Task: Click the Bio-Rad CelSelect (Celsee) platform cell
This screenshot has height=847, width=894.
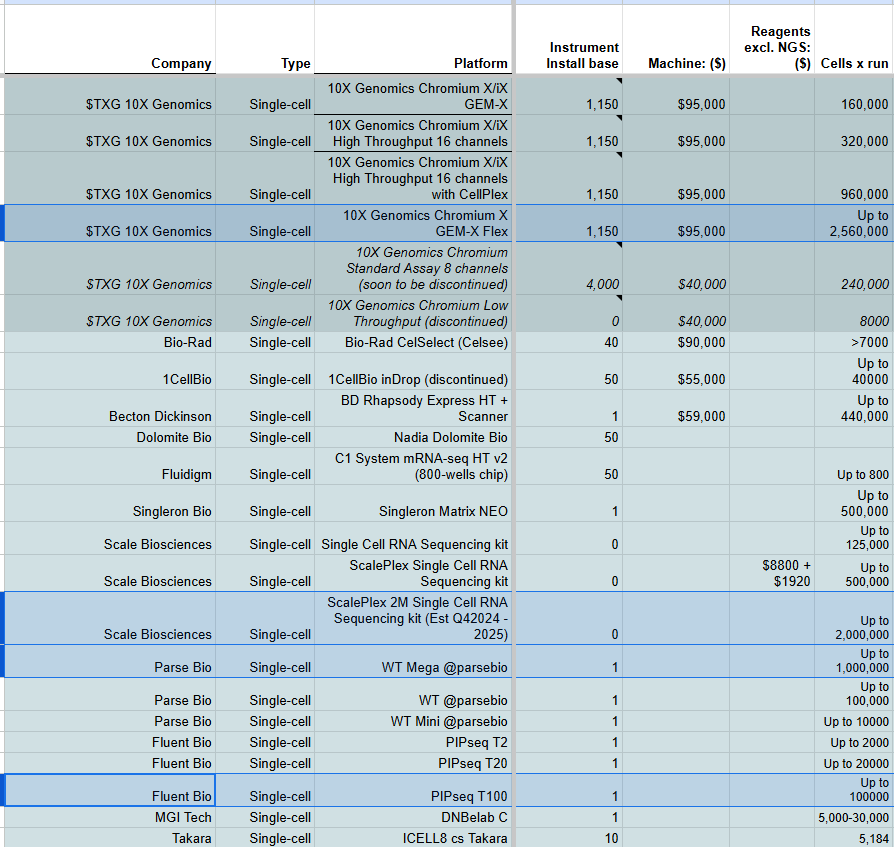Action: [413, 343]
